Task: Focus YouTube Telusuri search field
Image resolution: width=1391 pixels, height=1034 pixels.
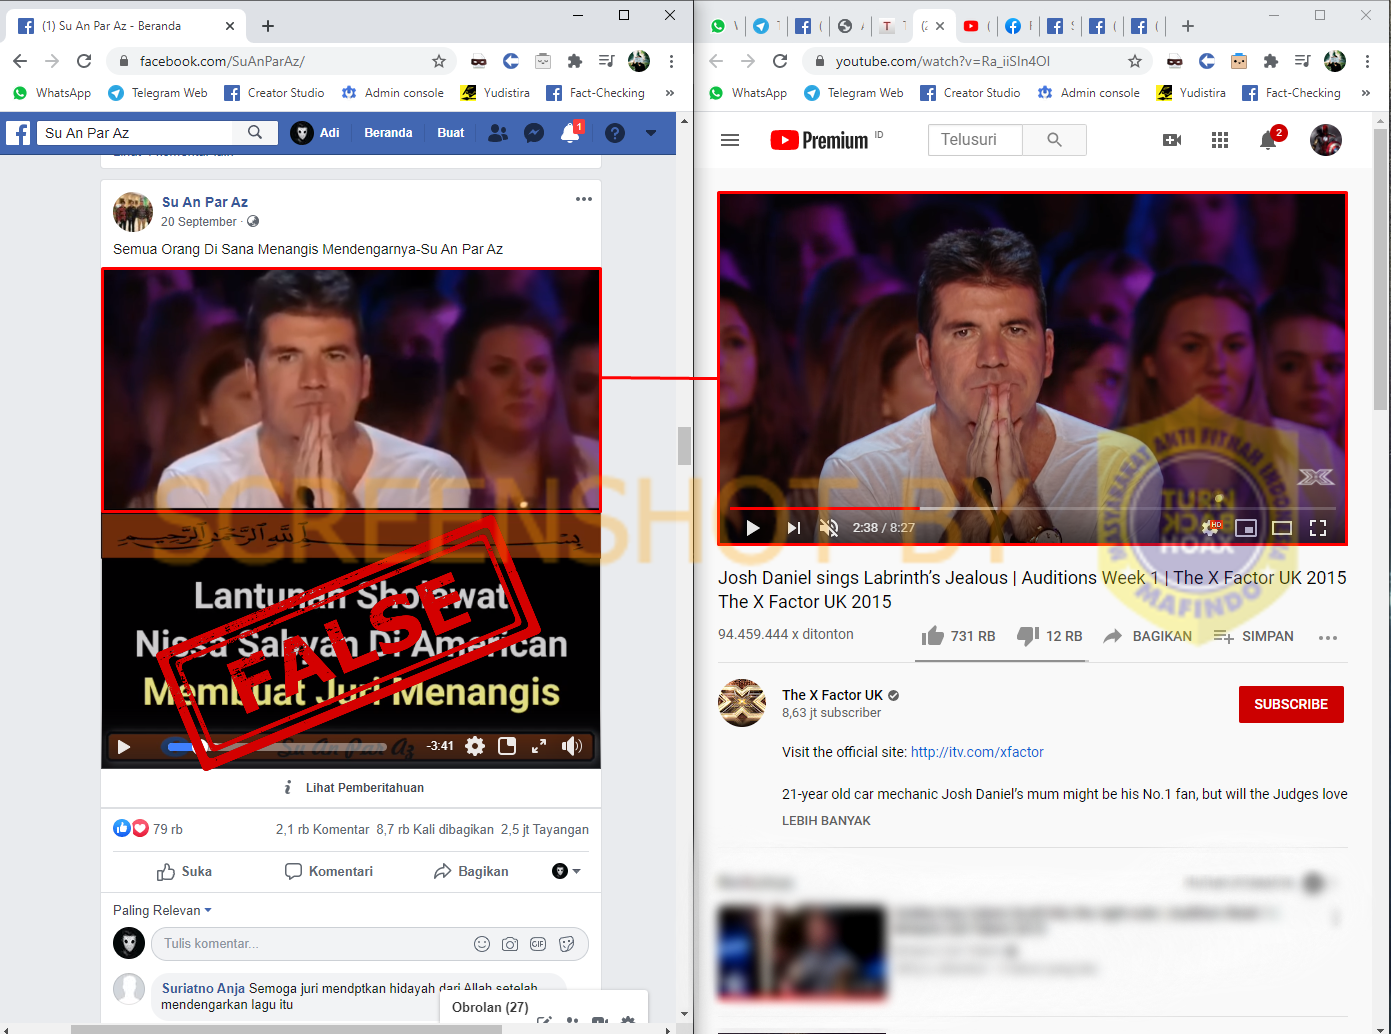Action: point(975,140)
